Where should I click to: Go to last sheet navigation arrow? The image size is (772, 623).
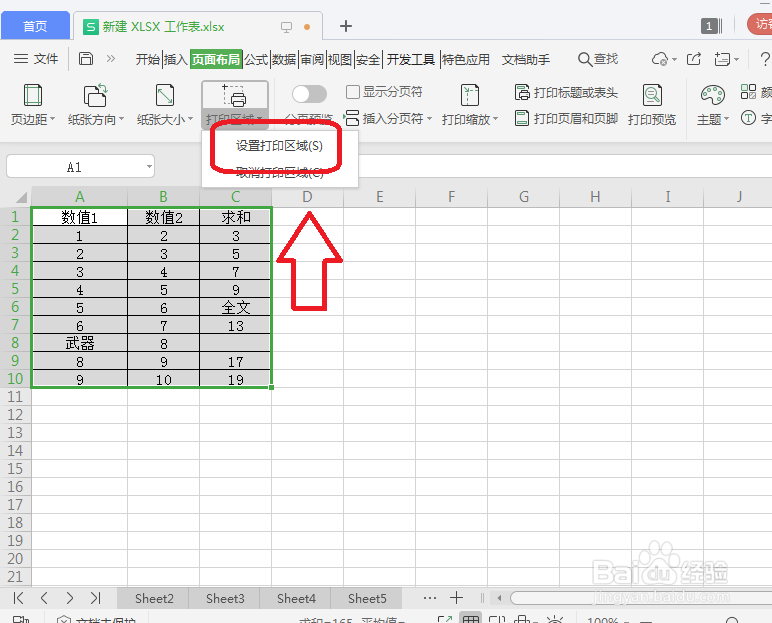point(95,598)
